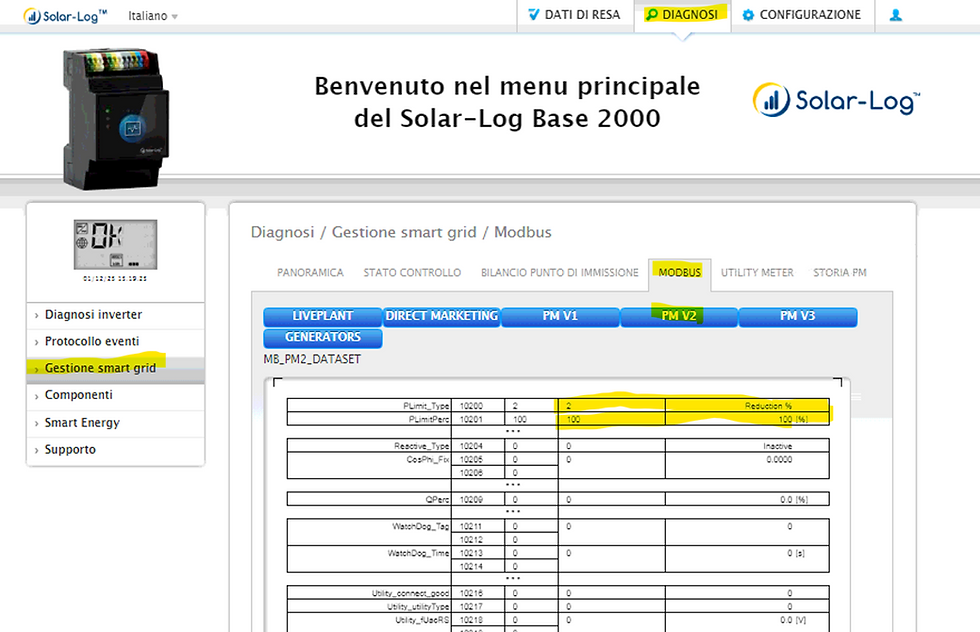Click the user profile icon
The width and height of the screenshot is (980, 632).
pos(896,15)
